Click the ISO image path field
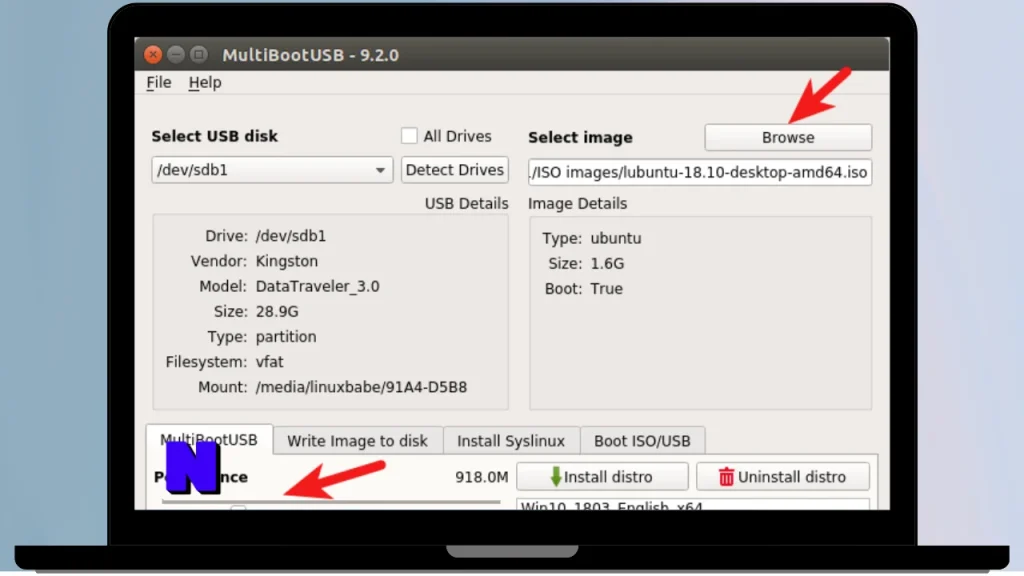 pyautogui.click(x=699, y=172)
